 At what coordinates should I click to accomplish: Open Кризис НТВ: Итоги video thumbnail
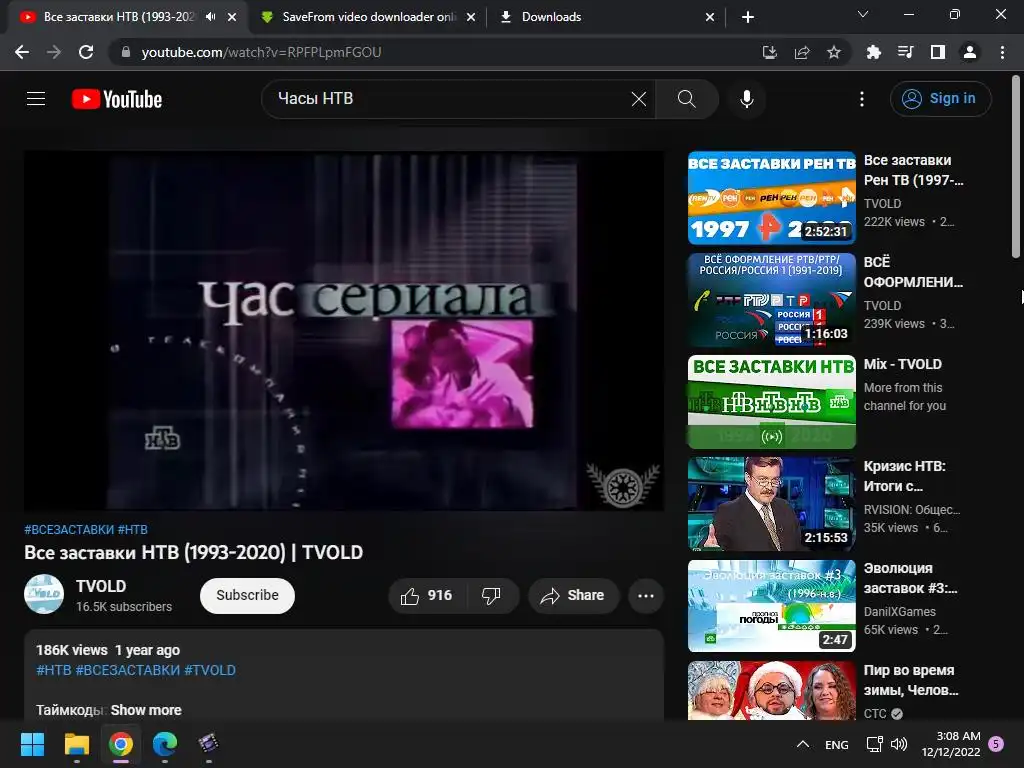772,504
